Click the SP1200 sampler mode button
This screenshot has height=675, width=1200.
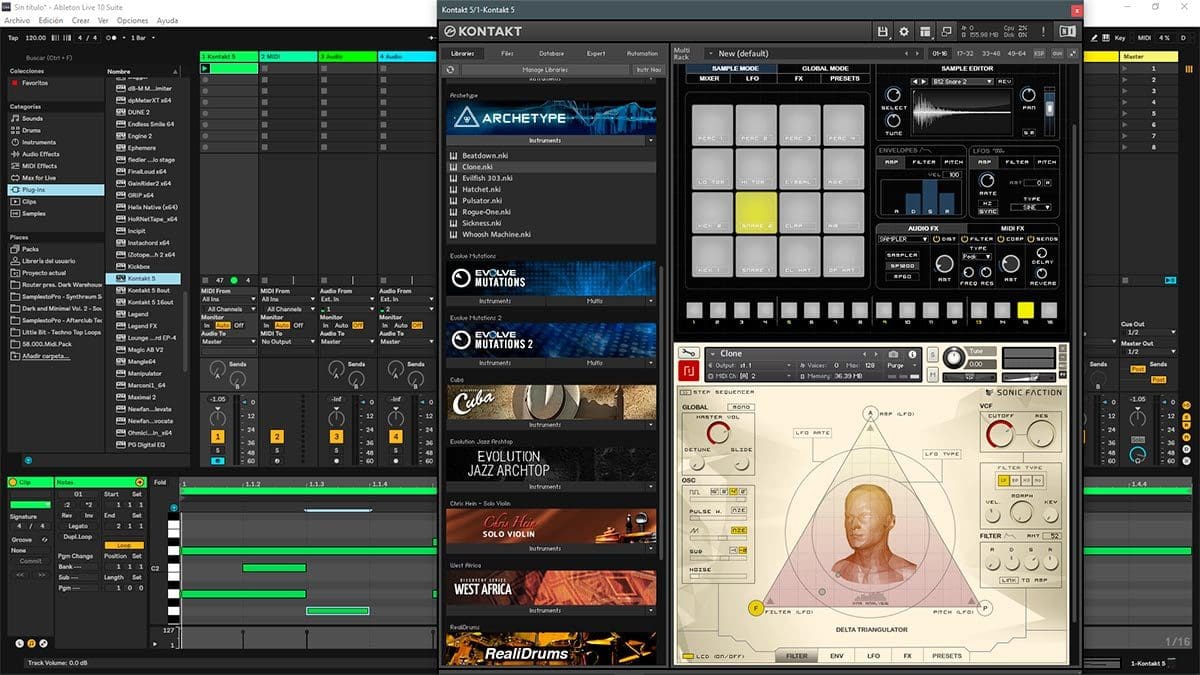point(903,266)
